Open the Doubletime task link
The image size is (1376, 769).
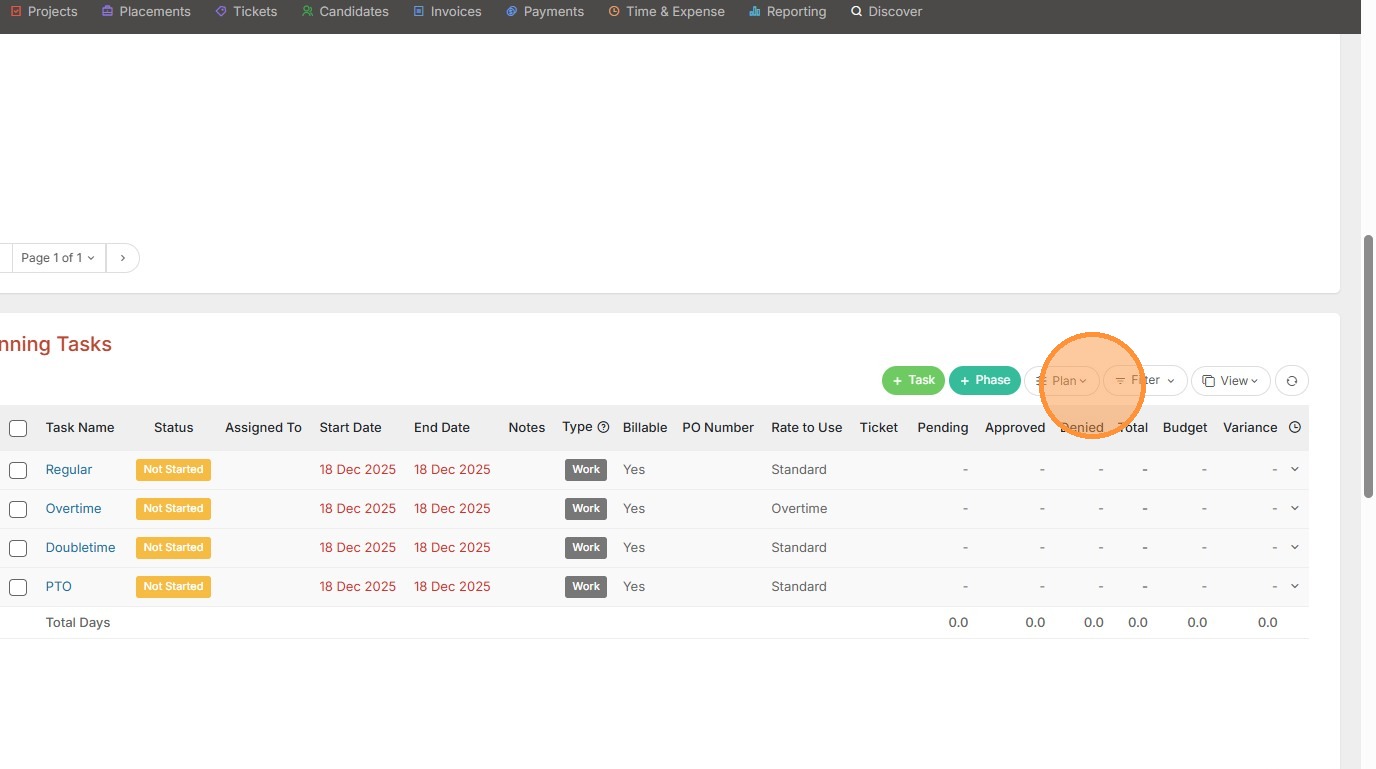tap(81, 548)
